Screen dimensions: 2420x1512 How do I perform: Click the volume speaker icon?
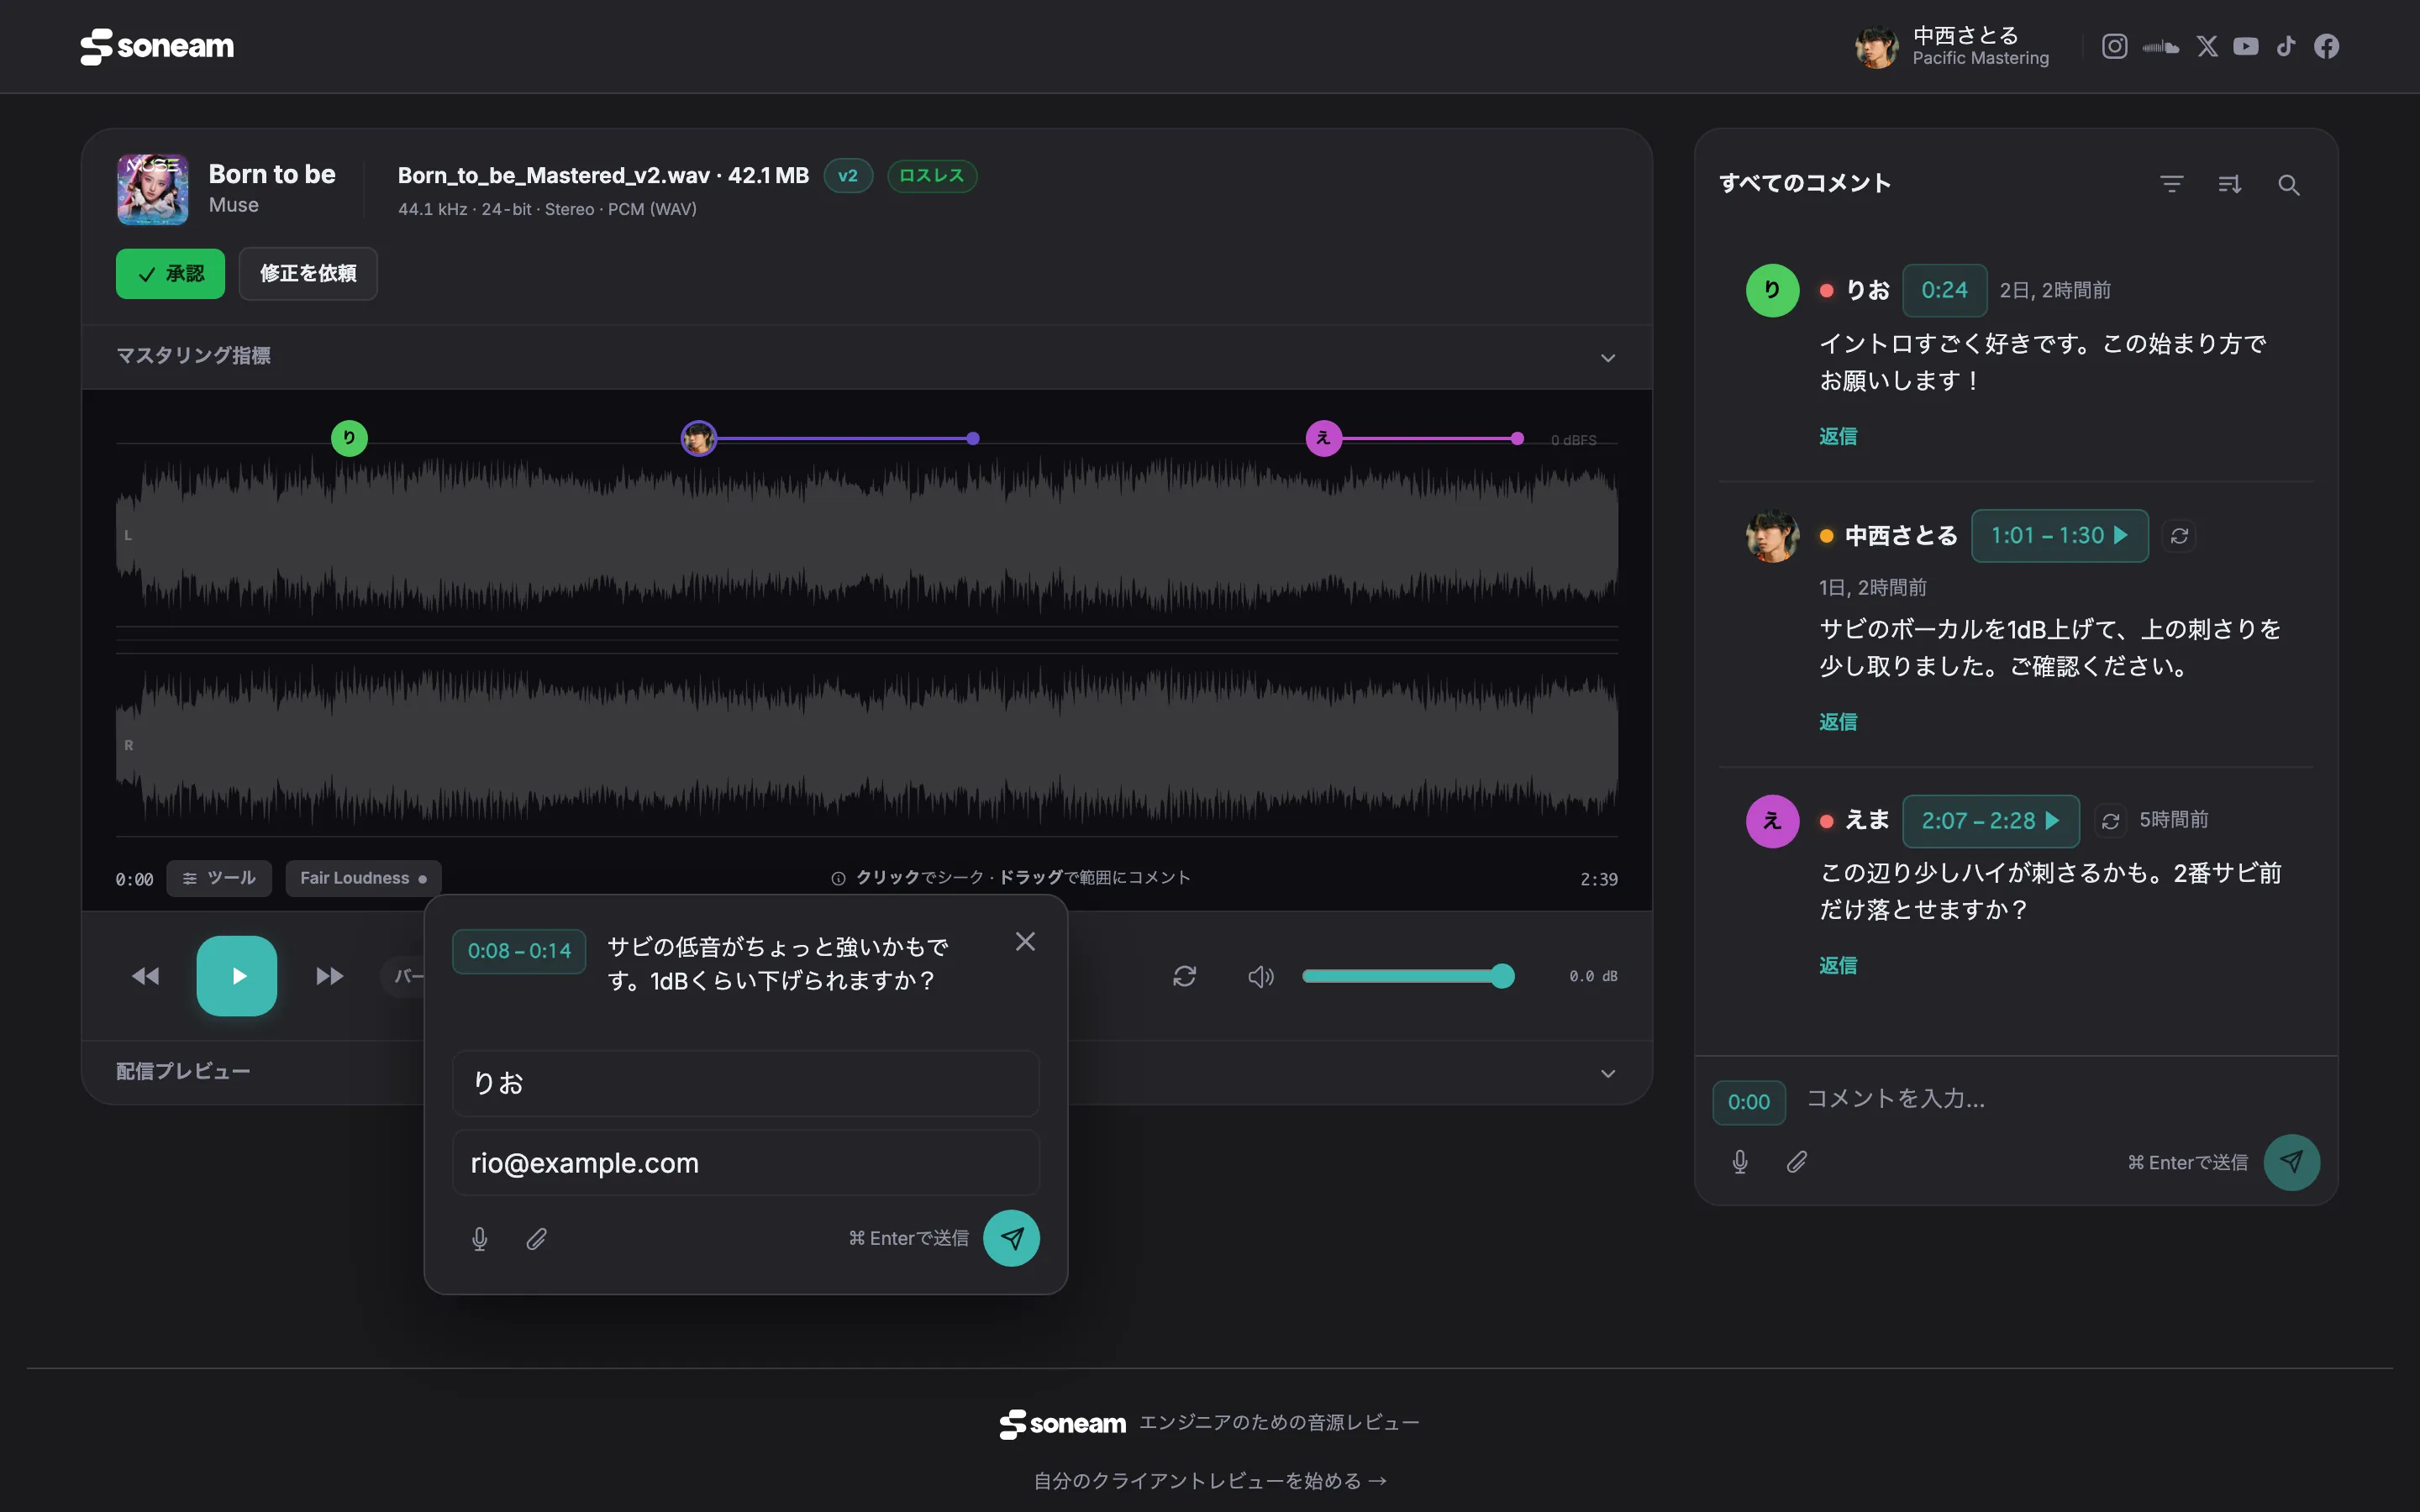[1261, 976]
